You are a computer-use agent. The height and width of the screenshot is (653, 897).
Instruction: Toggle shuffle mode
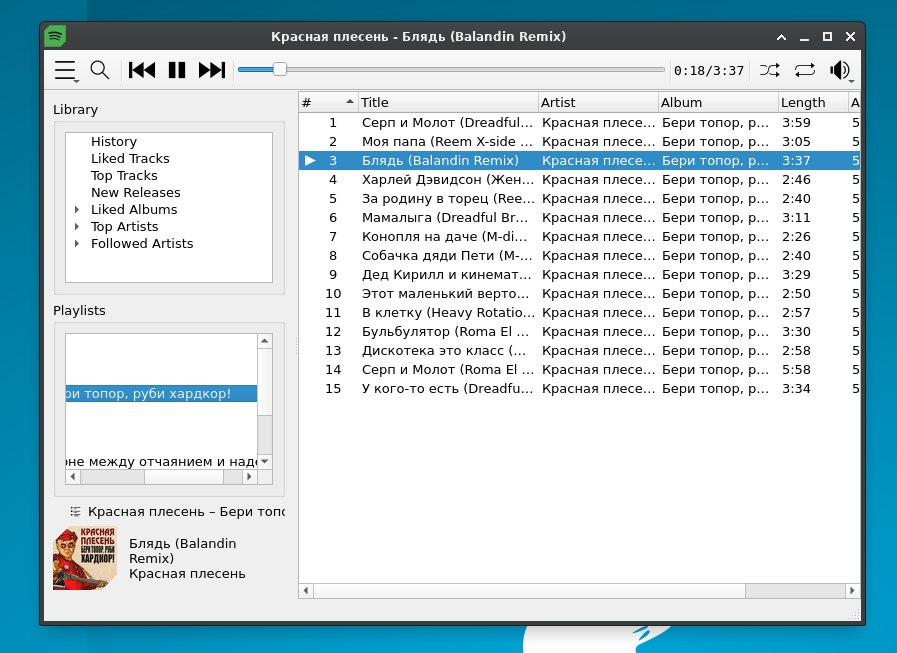769,70
